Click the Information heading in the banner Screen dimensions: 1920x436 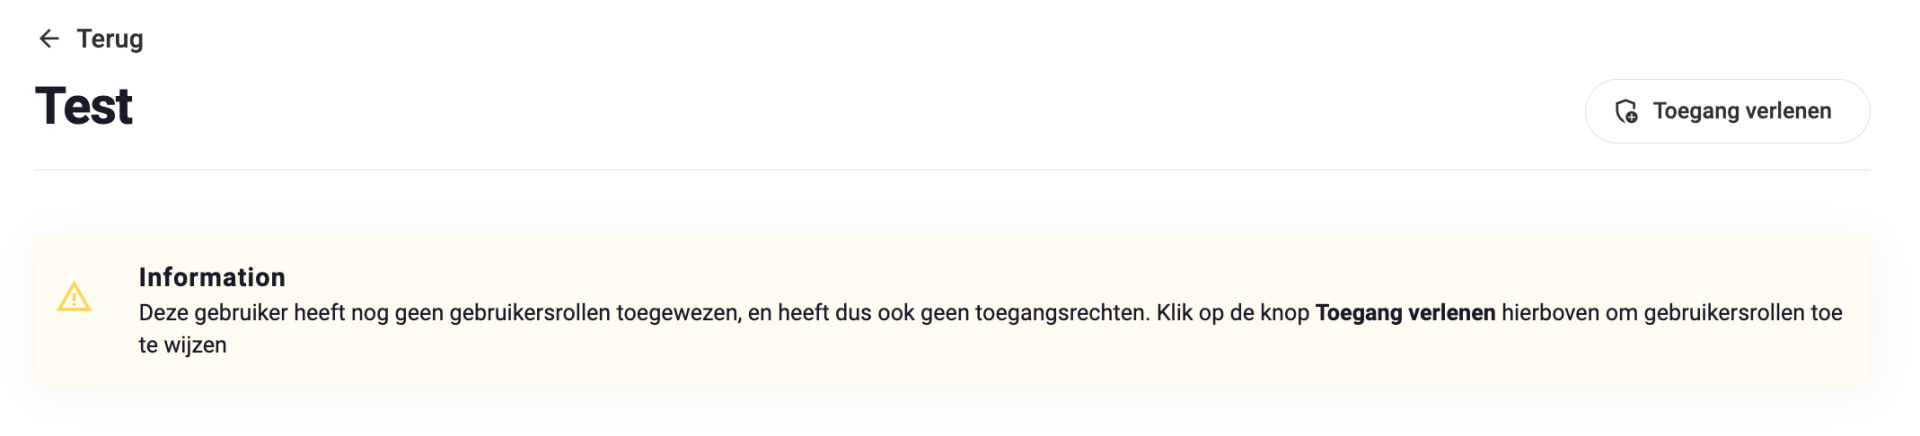212,277
